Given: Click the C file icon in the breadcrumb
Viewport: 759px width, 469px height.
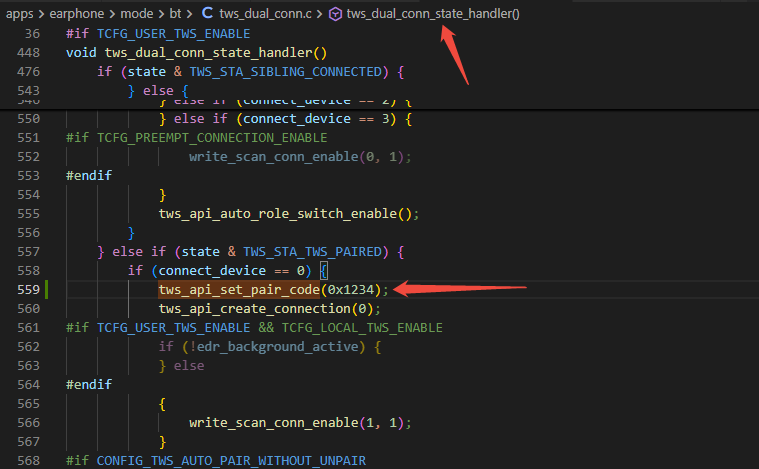Looking at the screenshot, I should click(x=207, y=13).
